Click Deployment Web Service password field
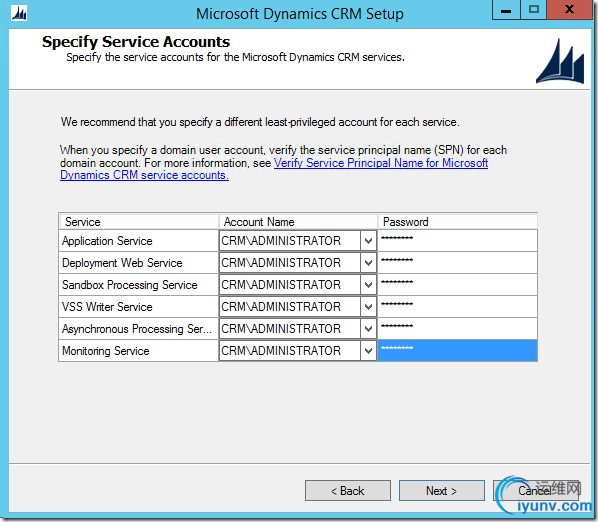598x522 pixels. tap(457, 263)
